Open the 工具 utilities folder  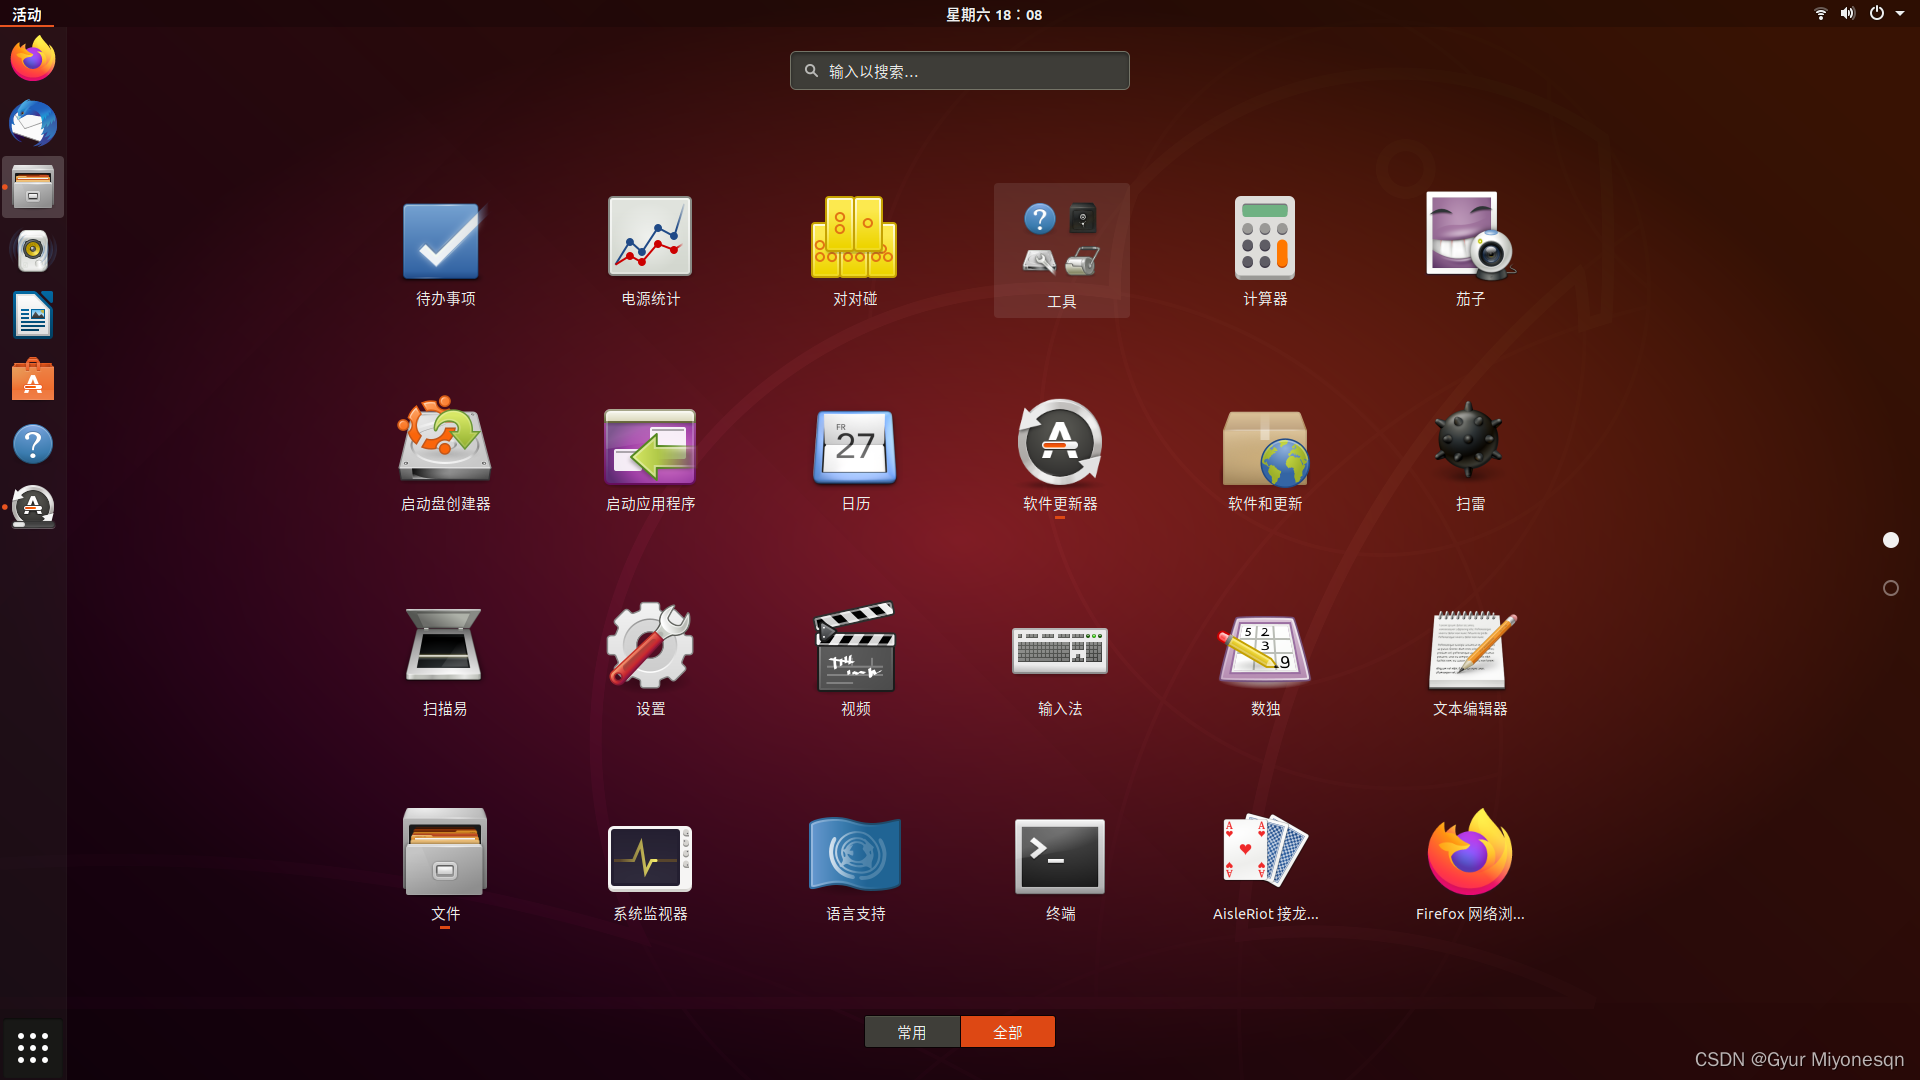pos(1061,250)
